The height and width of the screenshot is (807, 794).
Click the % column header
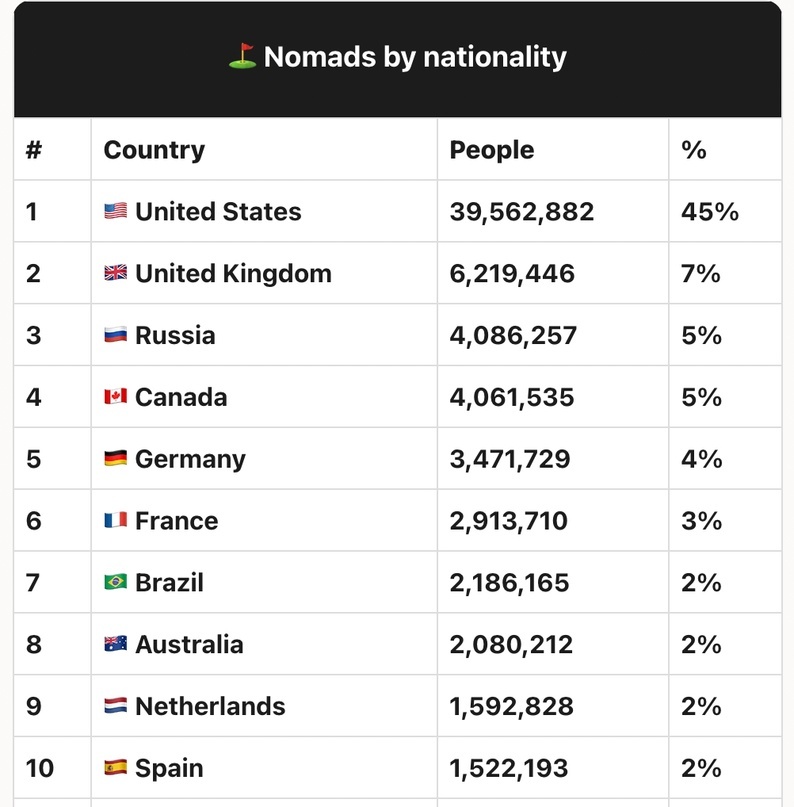pos(694,150)
